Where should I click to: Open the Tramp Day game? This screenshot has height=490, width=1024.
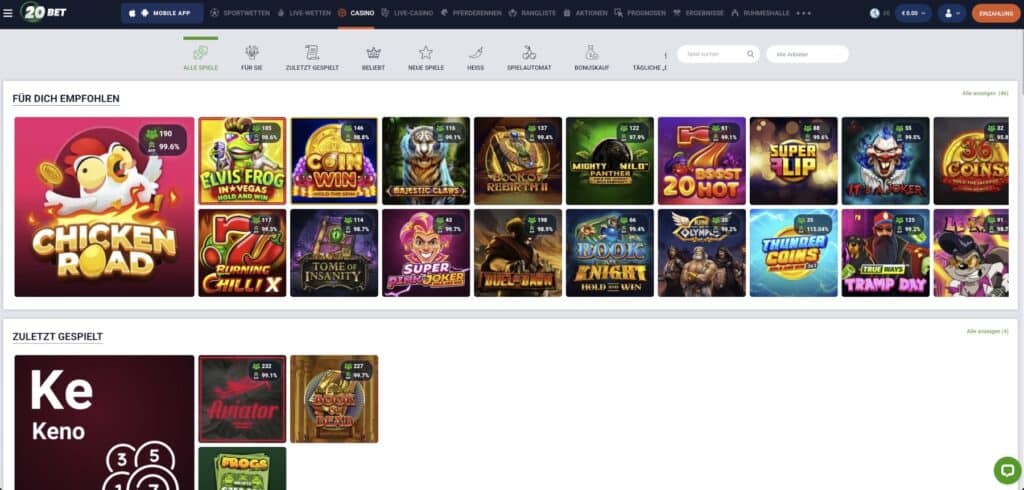tap(886, 253)
